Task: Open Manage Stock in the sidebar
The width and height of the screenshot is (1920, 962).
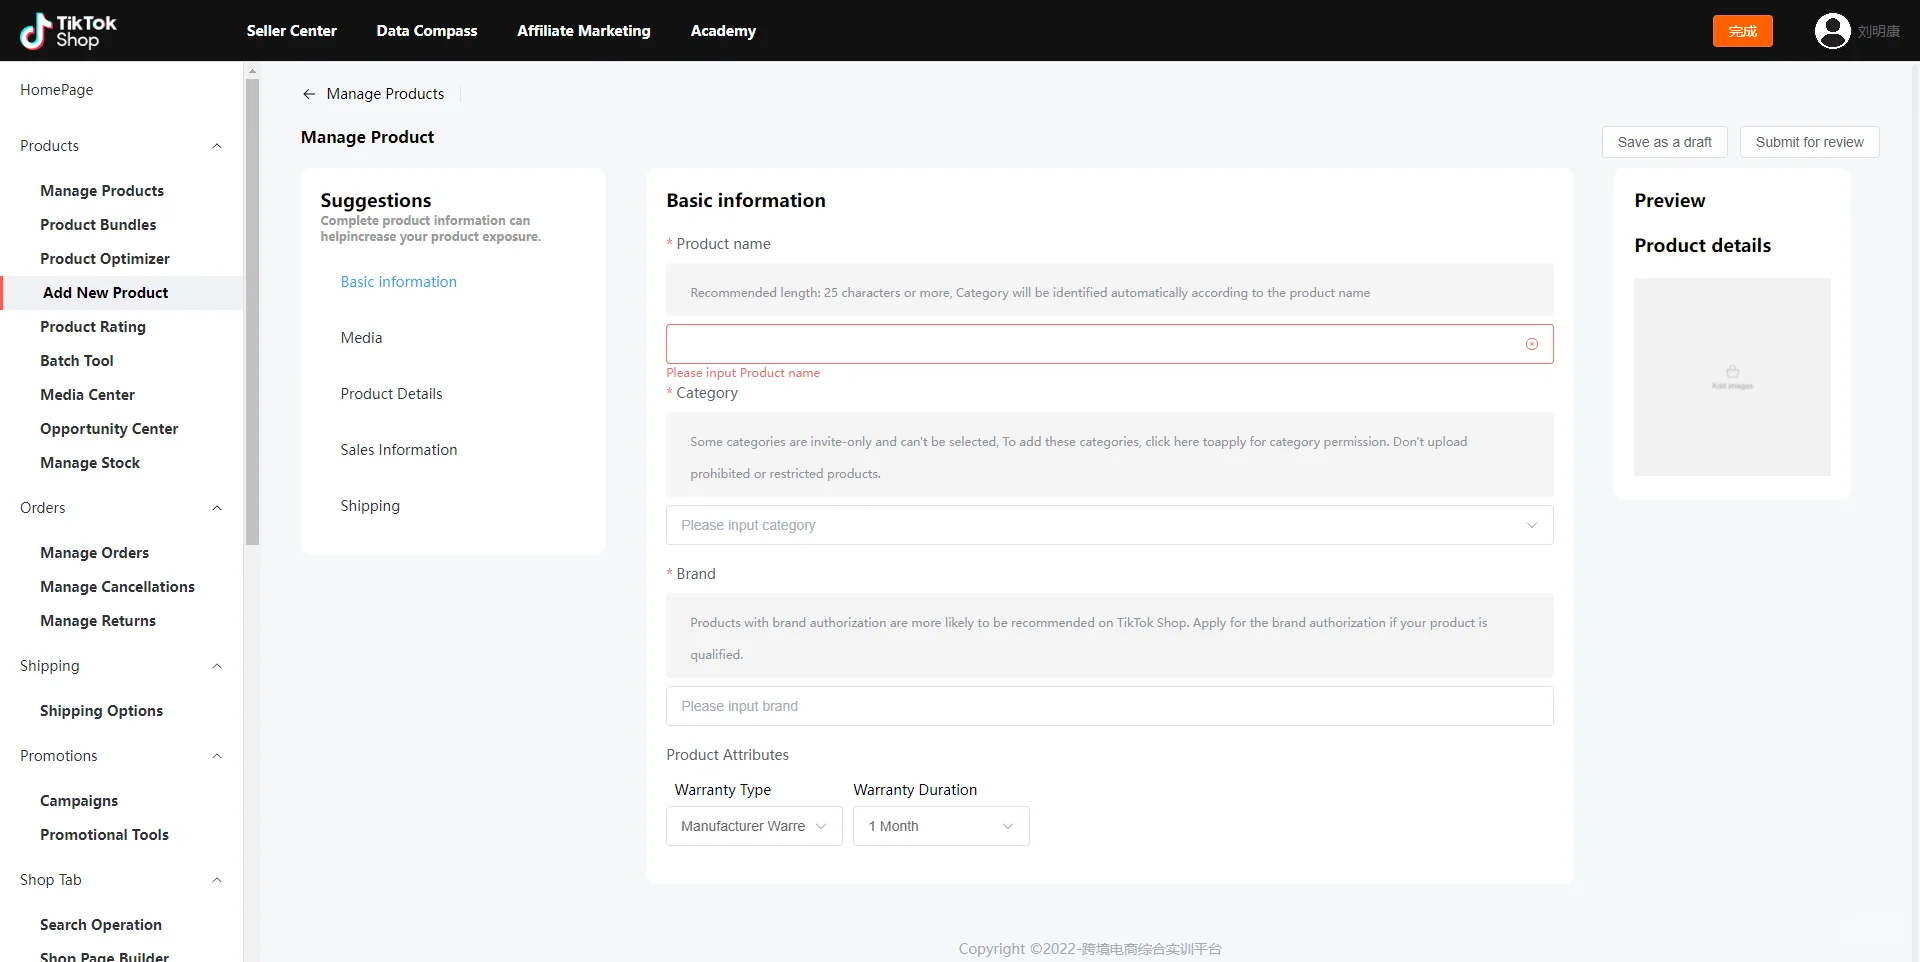Action: pyautogui.click(x=90, y=463)
